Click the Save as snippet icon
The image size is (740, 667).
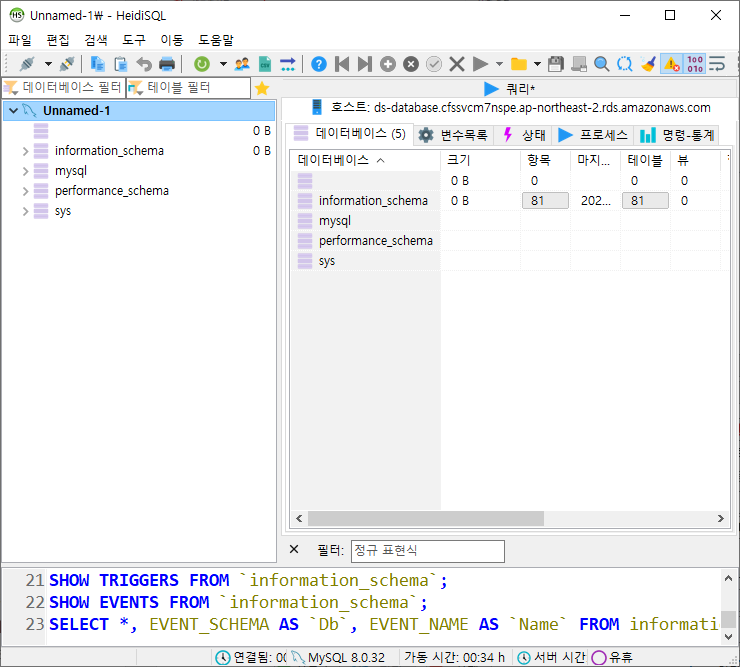pos(579,63)
